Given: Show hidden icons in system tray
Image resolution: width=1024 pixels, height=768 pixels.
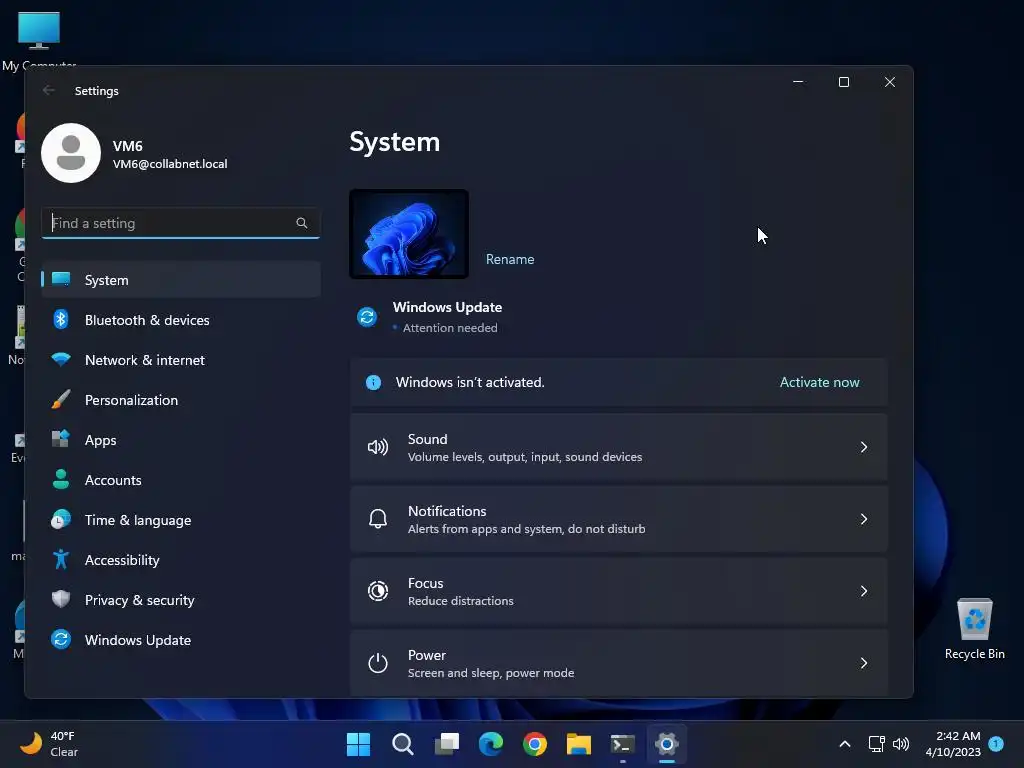Looking at the screenshot, I should coord(844,744).
